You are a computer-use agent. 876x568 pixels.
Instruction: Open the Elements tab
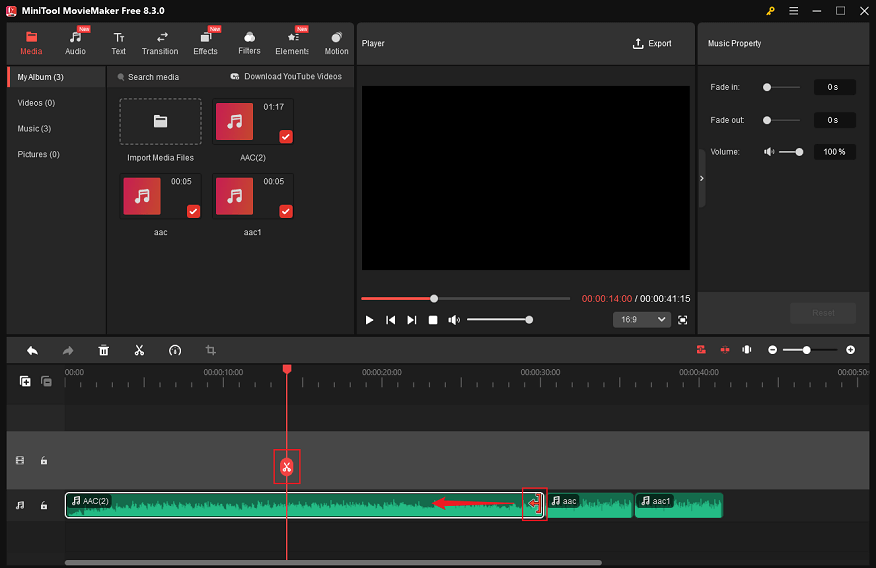[292, 43]
